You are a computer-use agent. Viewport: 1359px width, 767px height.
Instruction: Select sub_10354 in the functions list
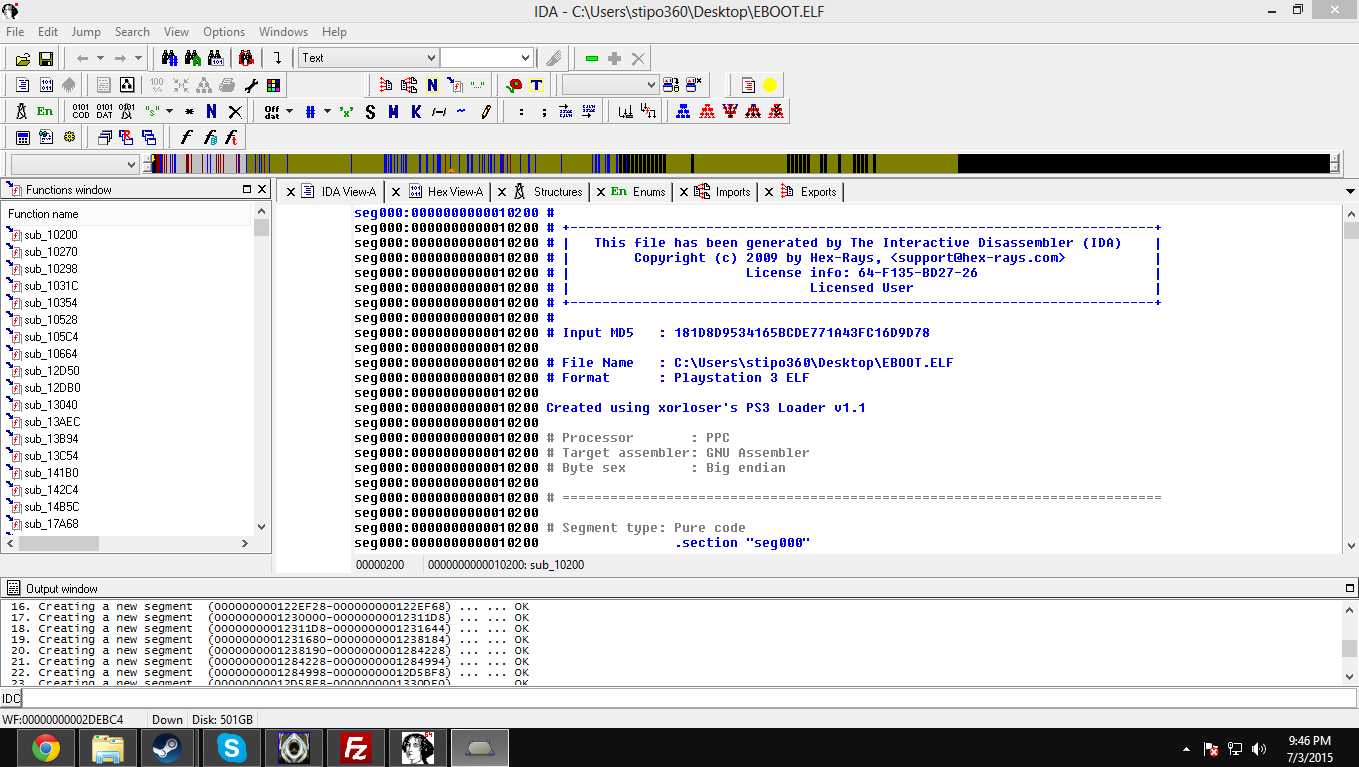[51, 303]
